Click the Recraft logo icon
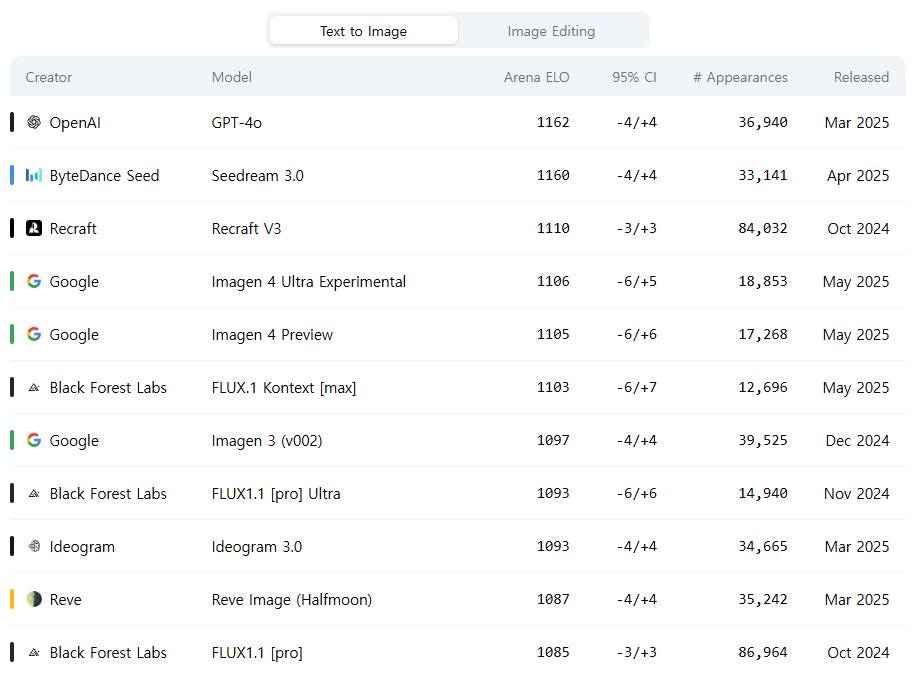The image size is (918, 674). 34,228
